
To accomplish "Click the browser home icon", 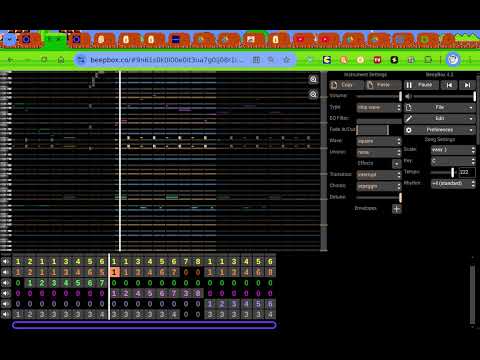I will coord(61,60).
